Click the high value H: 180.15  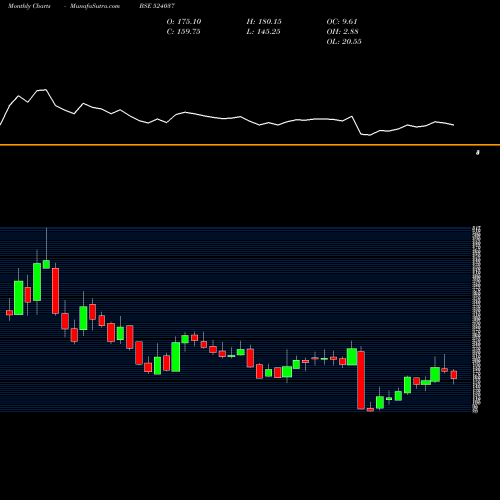264,22
